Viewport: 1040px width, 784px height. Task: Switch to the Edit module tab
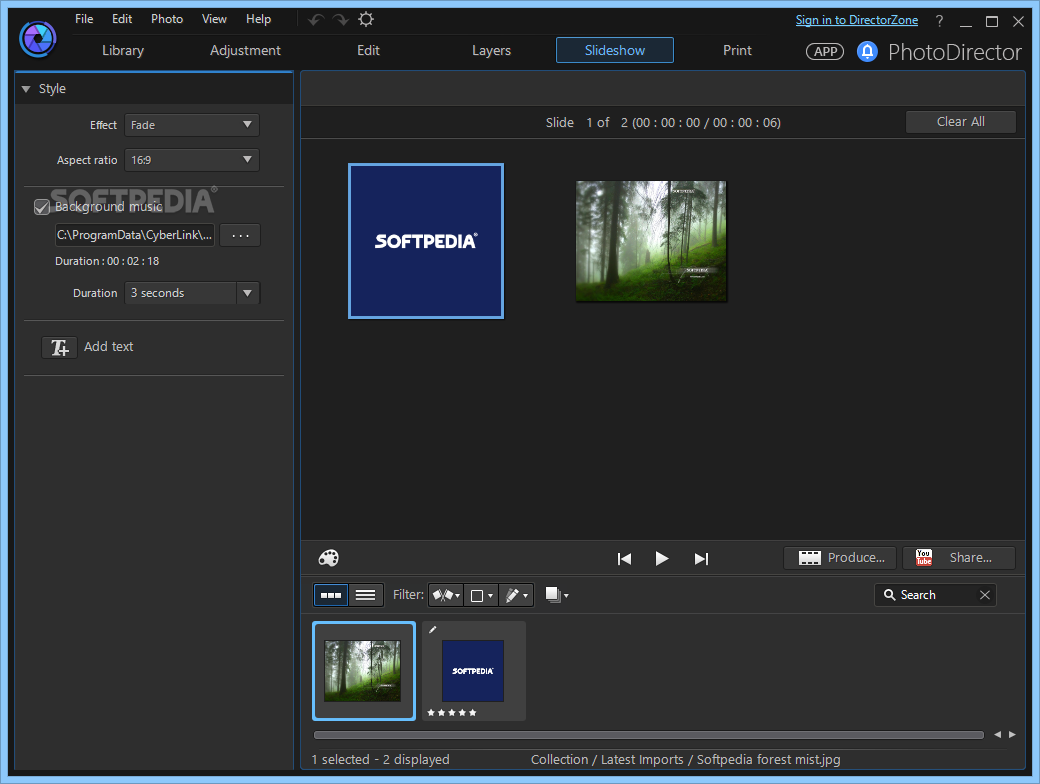[x=368, y=50]
